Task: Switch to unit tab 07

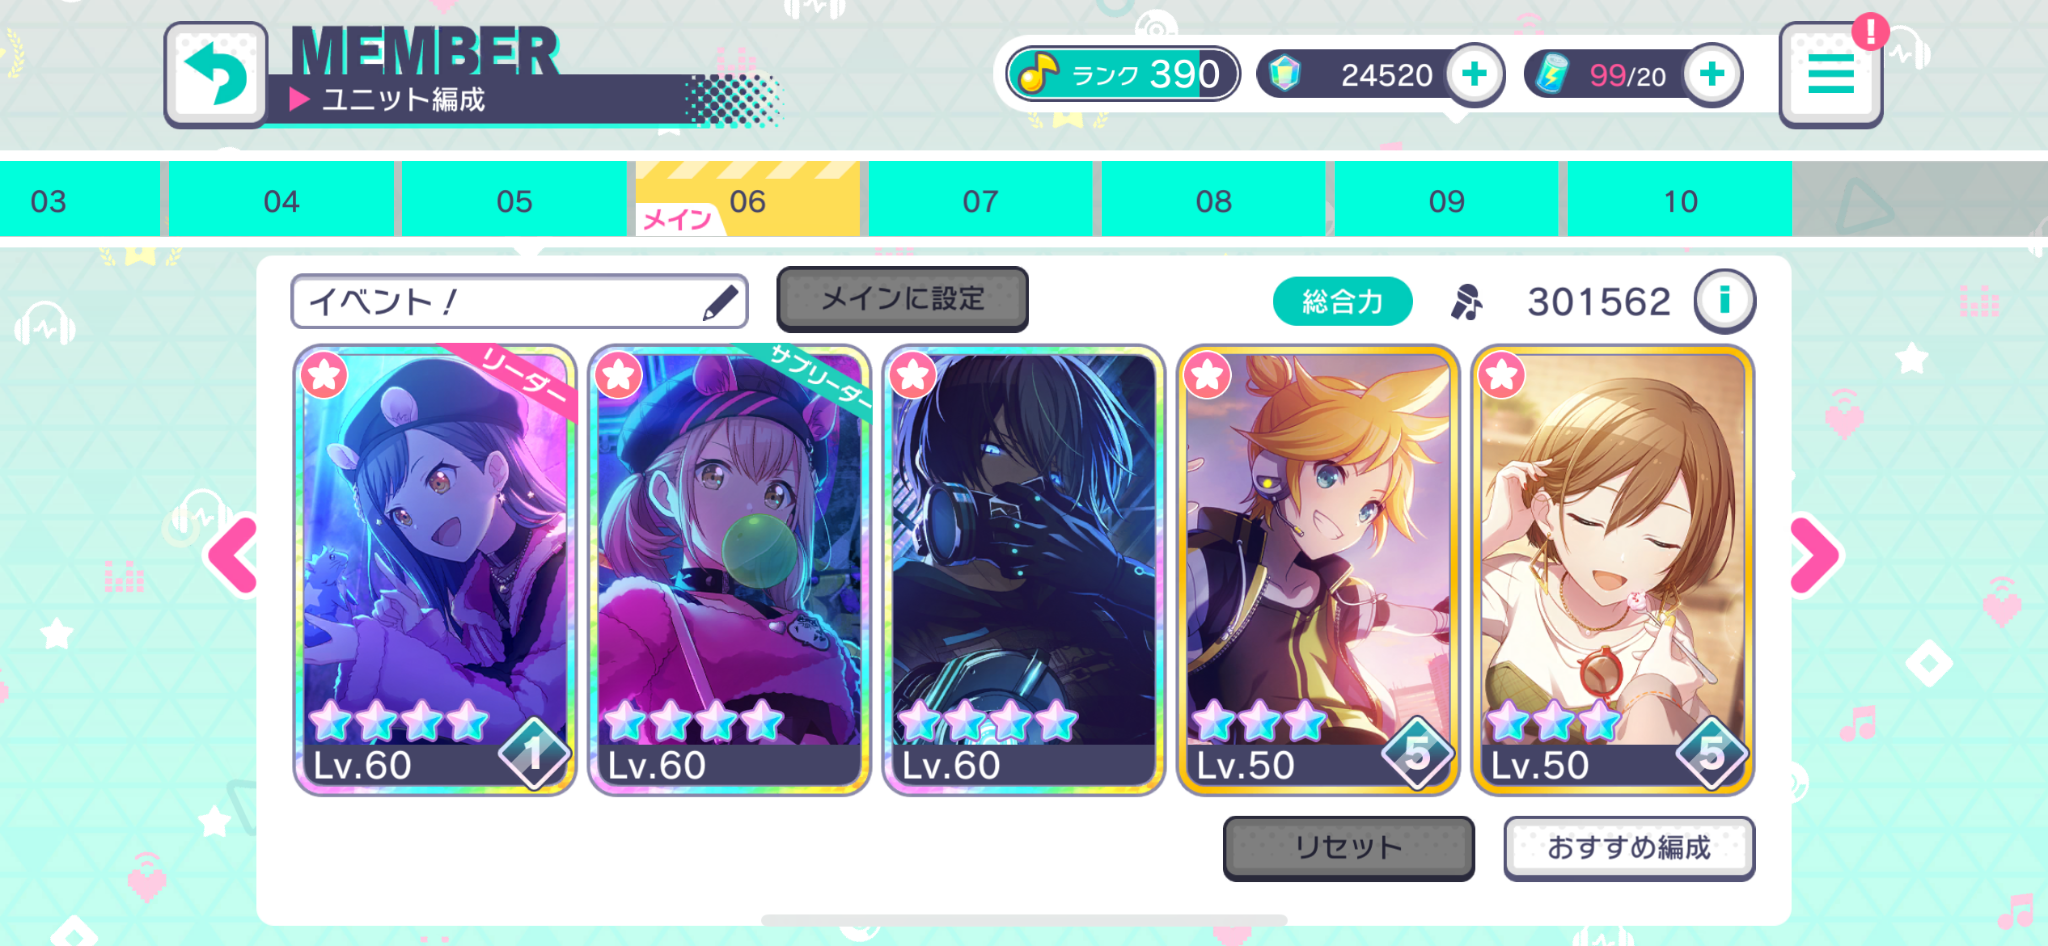Action: (x=980, y=201)
